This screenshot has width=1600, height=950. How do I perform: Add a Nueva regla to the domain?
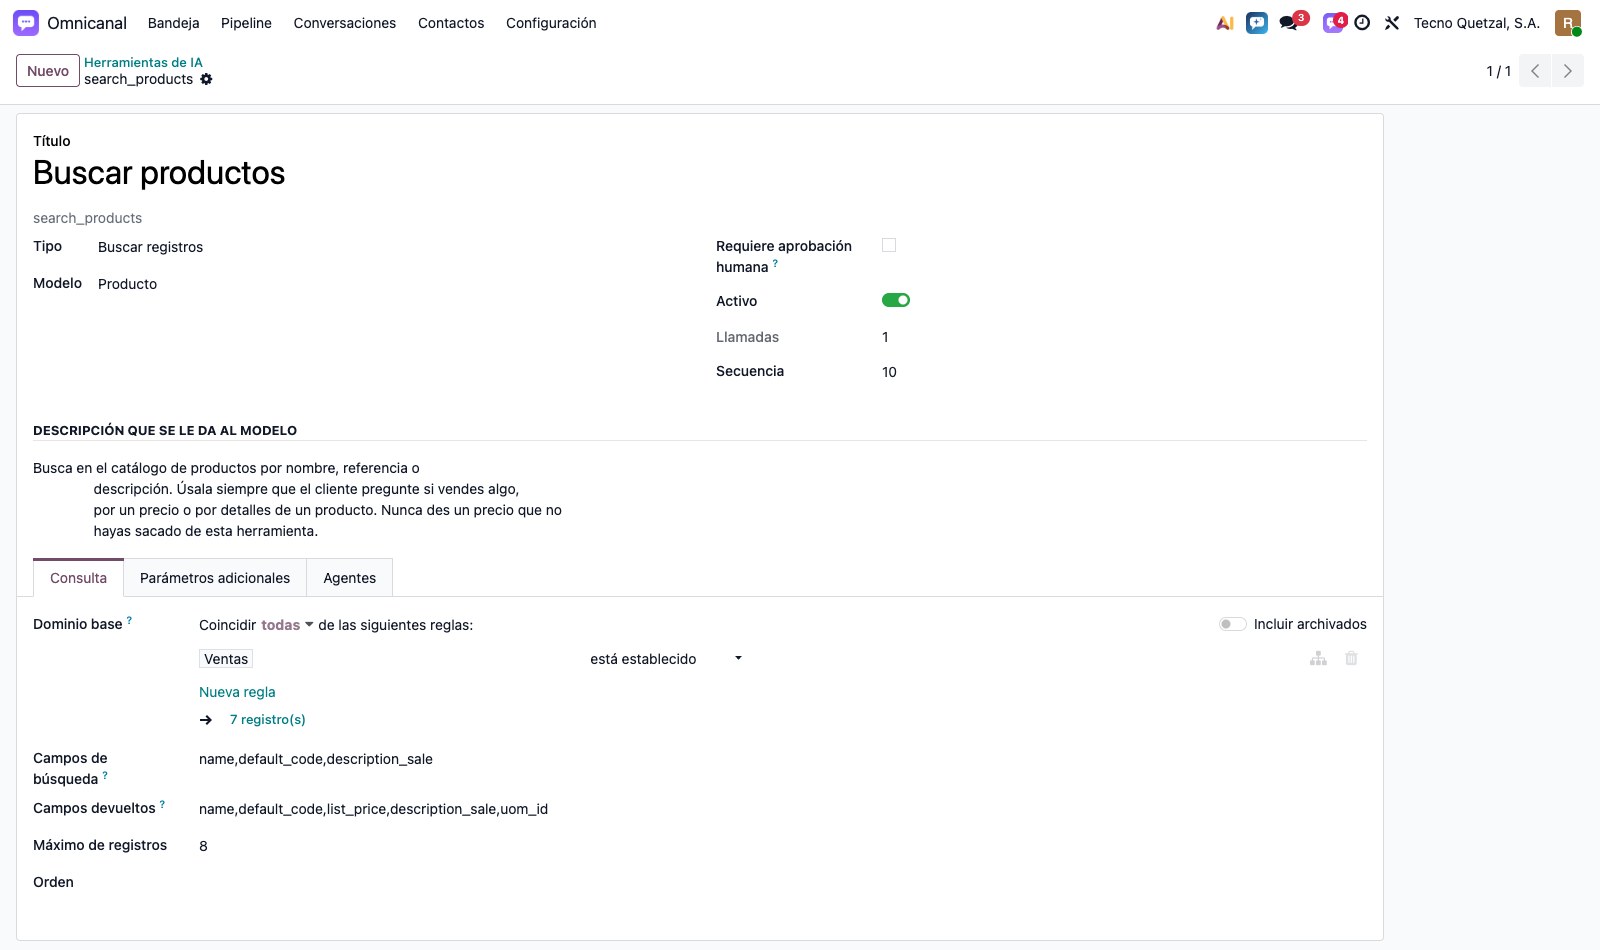click(x=237, y=692)
